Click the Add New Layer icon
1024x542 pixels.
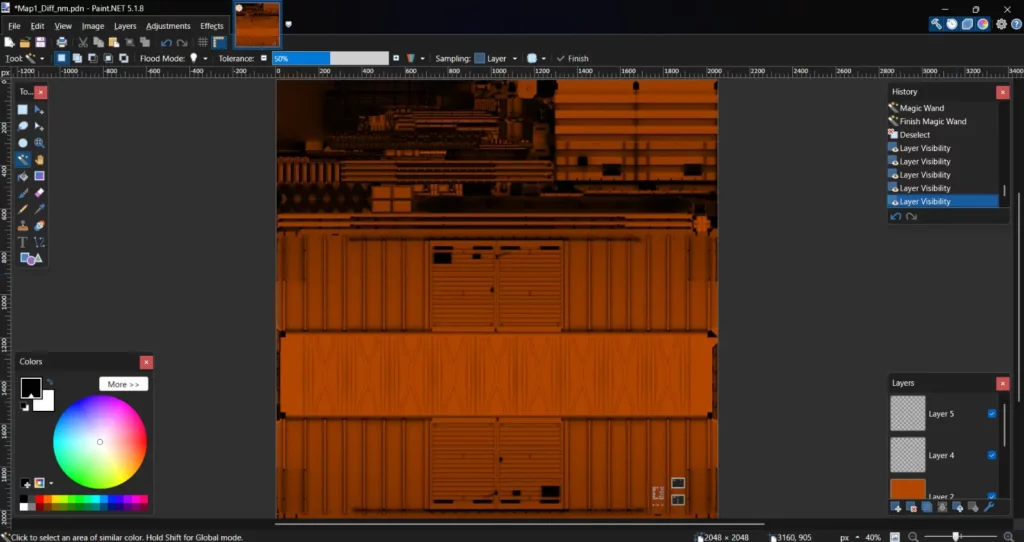tap(896, 507)
